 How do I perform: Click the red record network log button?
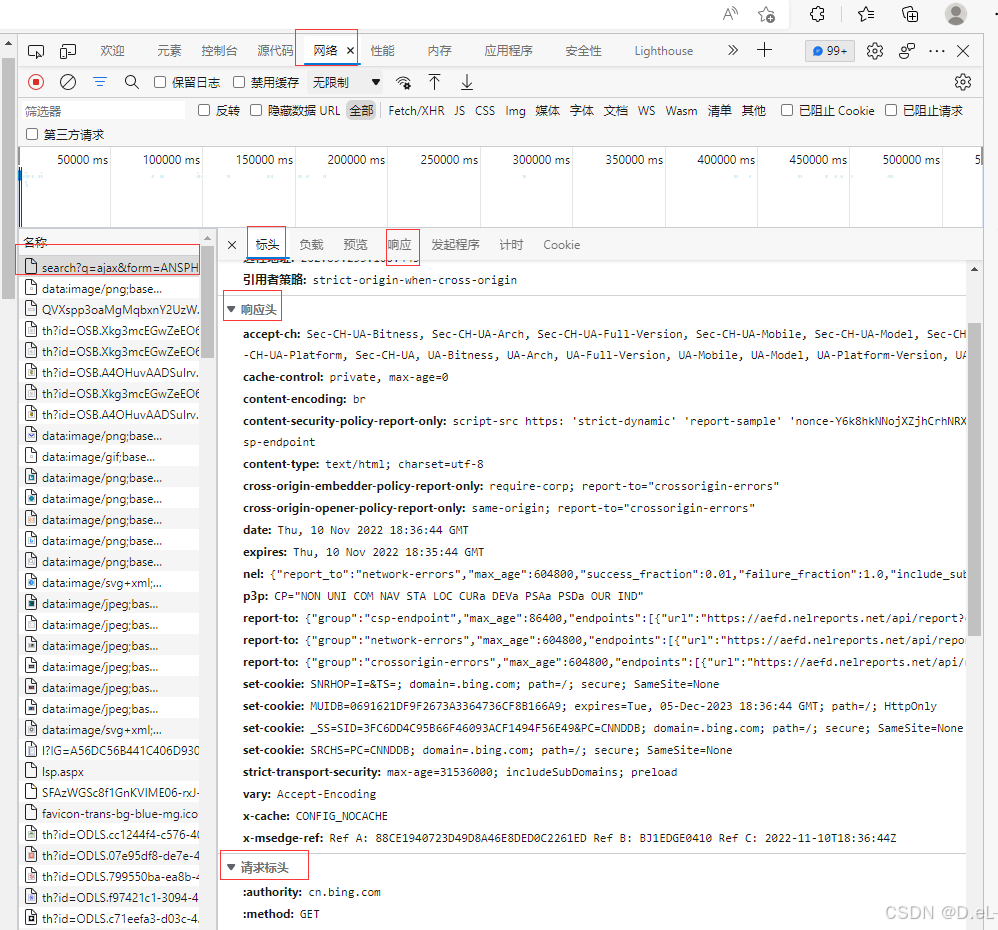(36, 82)
